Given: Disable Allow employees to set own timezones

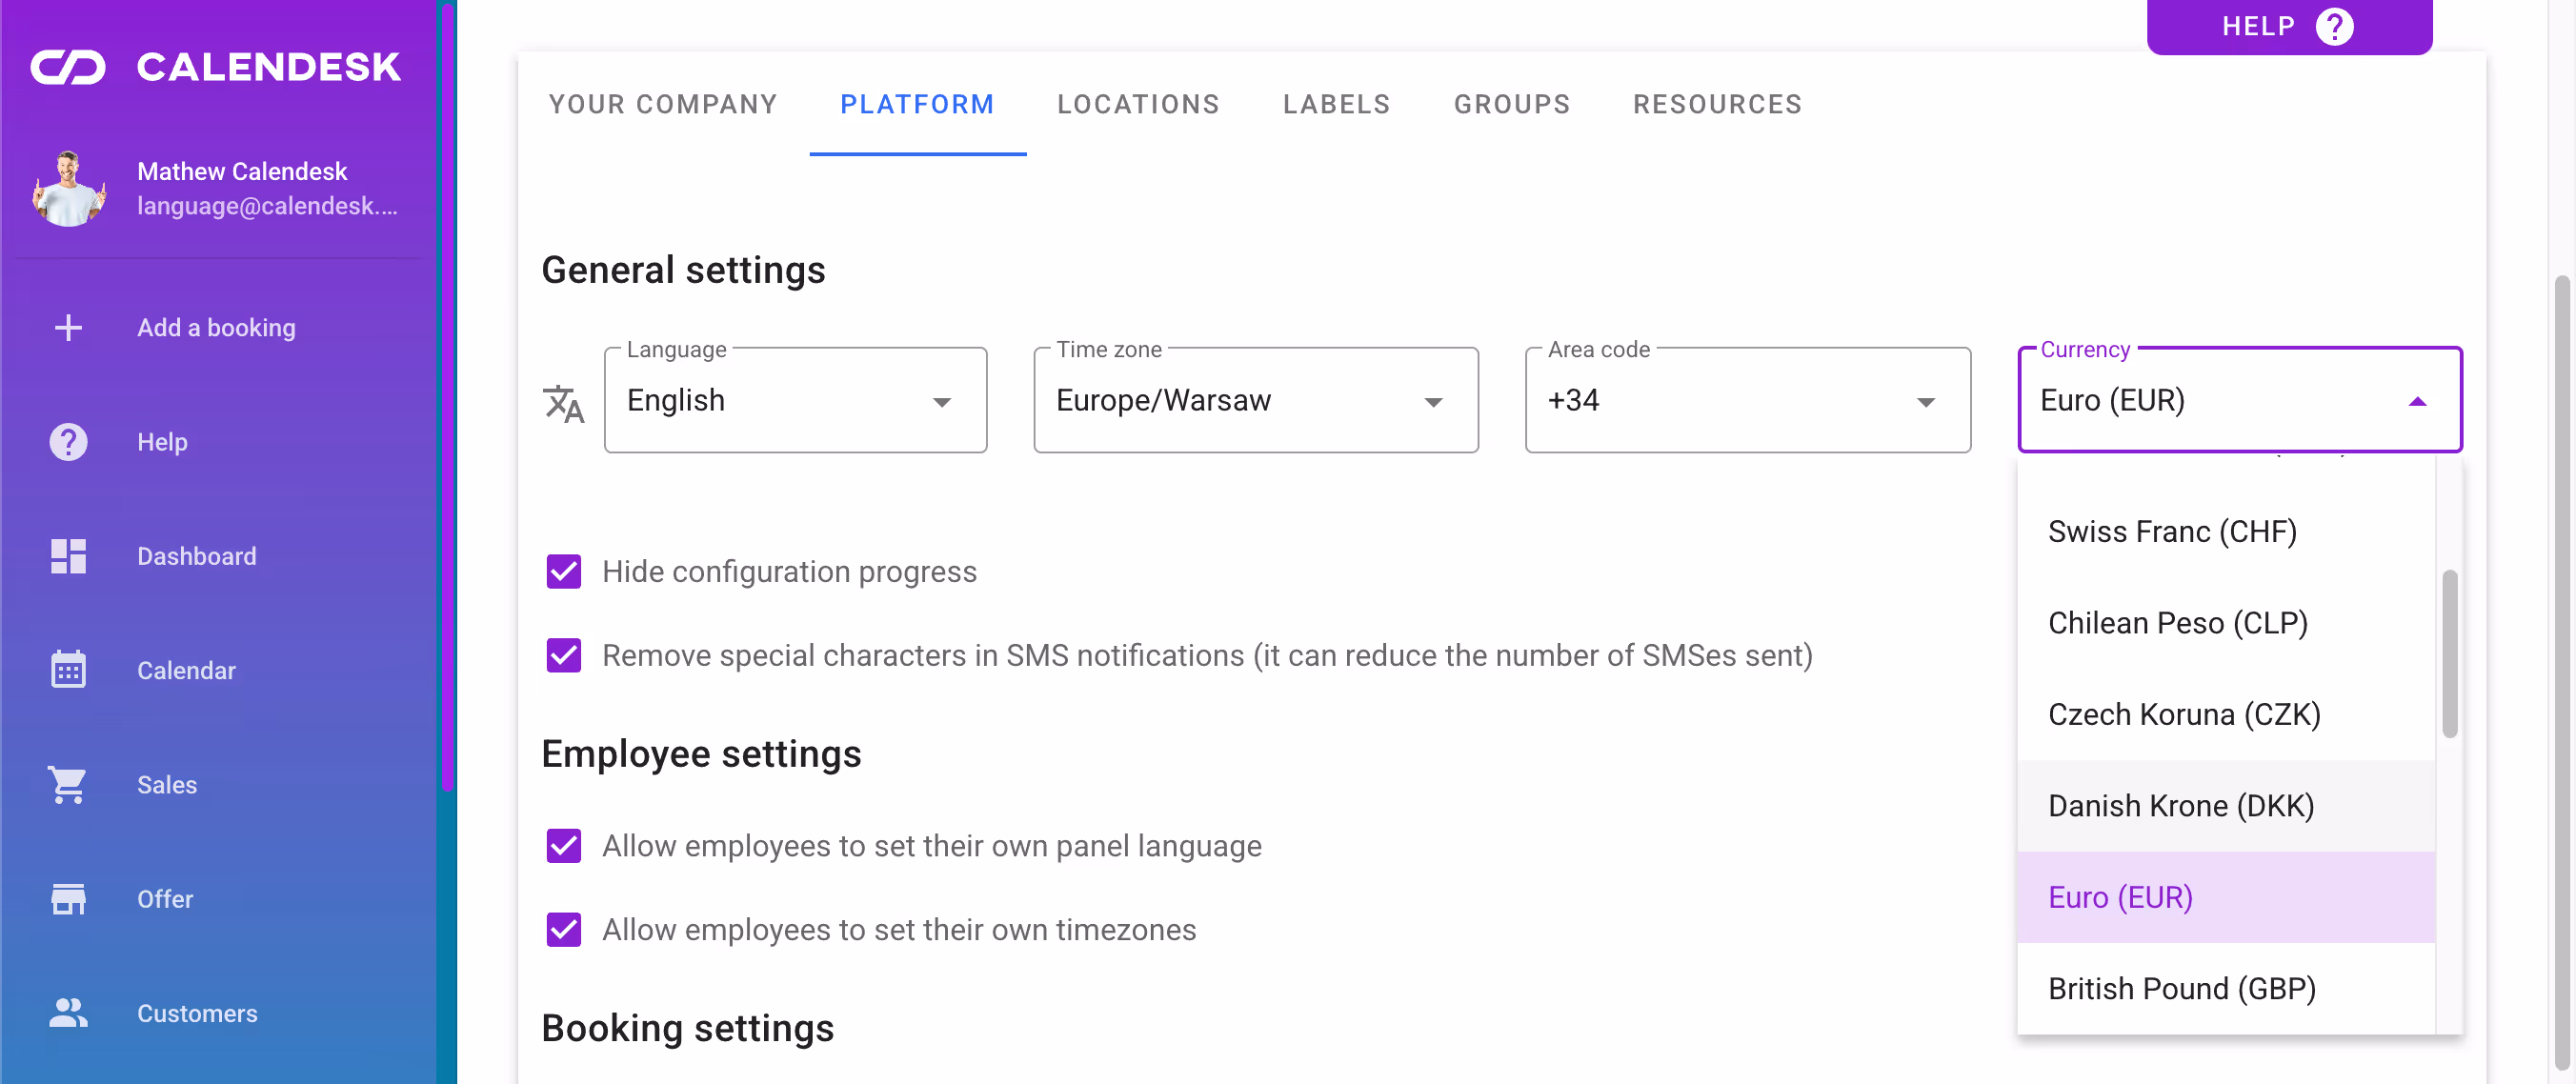Looking at the screenshot, I should click(x=564, y=930).
